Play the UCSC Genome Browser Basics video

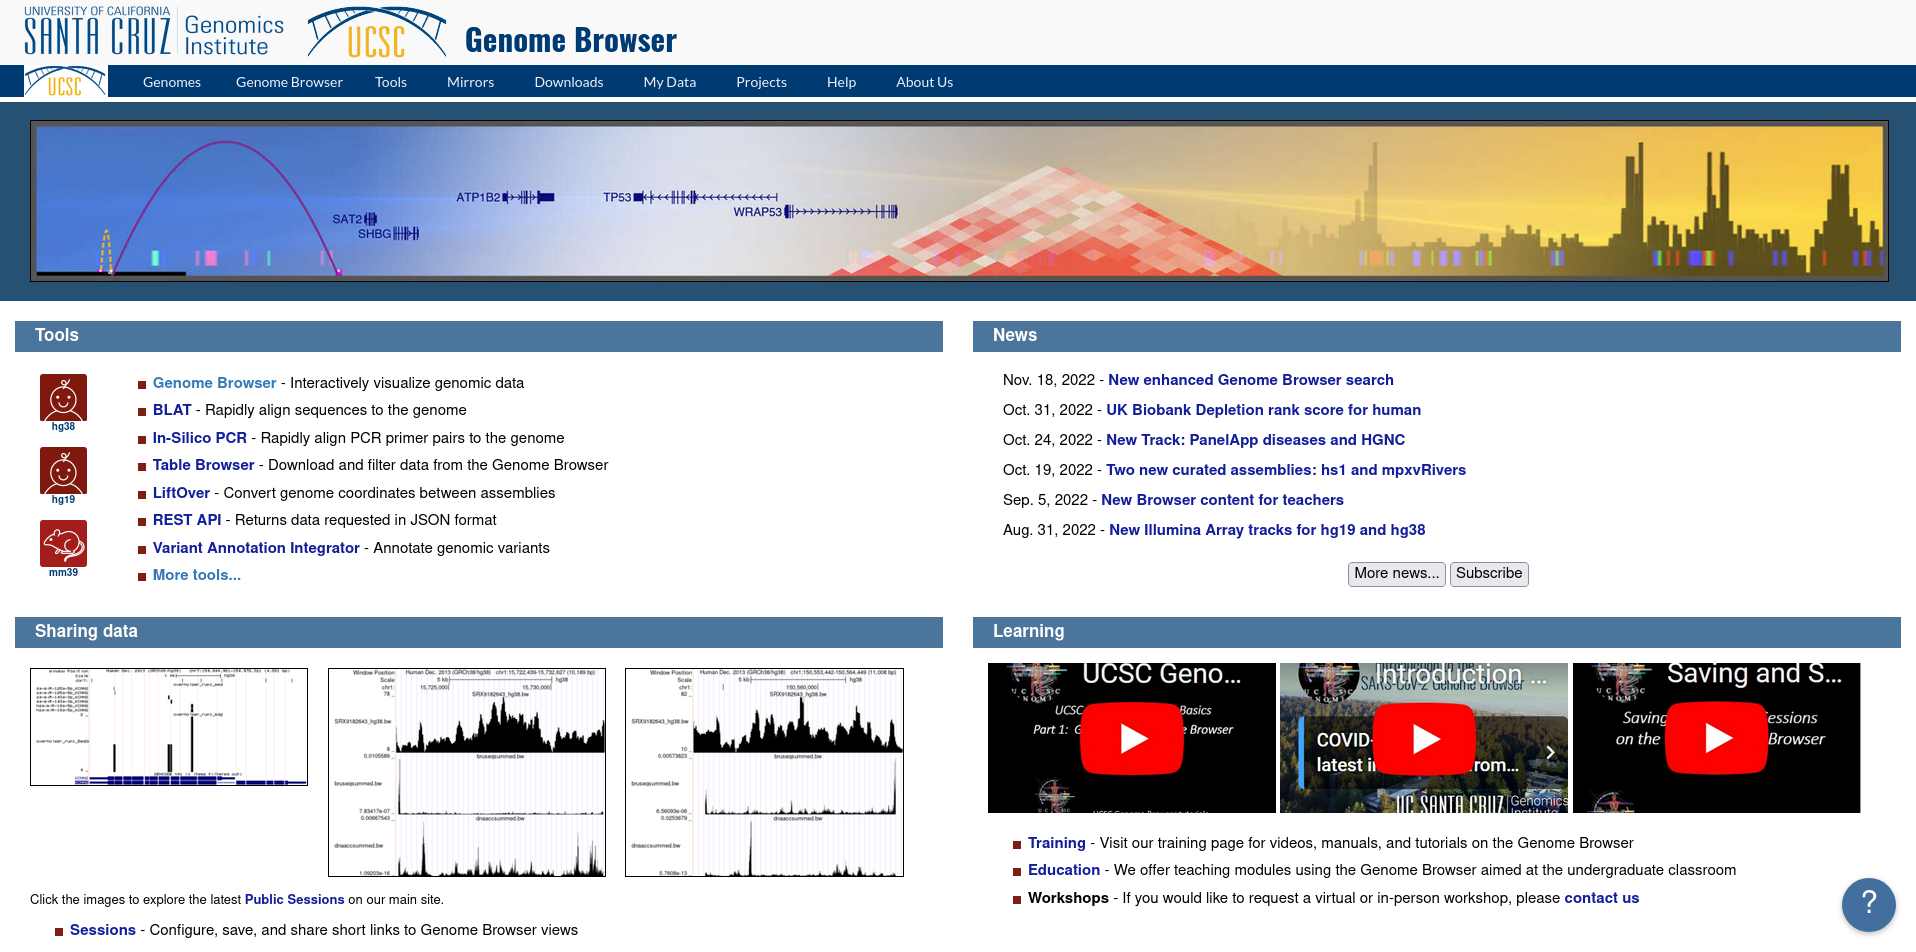(x=1132, y=738)
